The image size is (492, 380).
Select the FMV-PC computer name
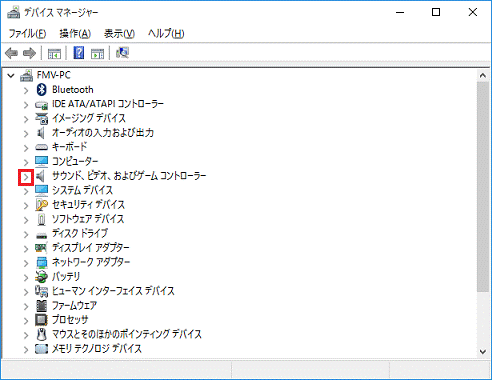[x=54, y=75]
